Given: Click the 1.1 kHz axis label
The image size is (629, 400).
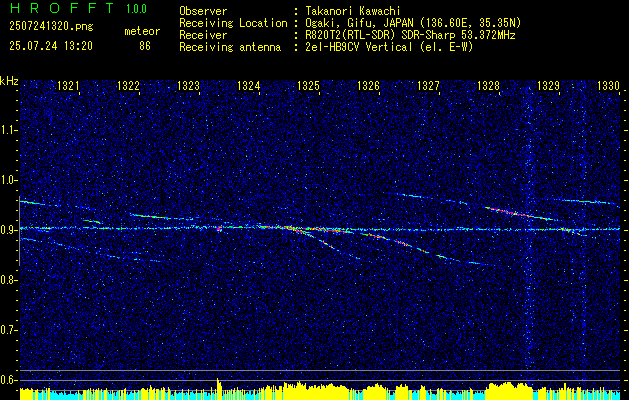Looking at the screenshot, I should pos(8,130).
